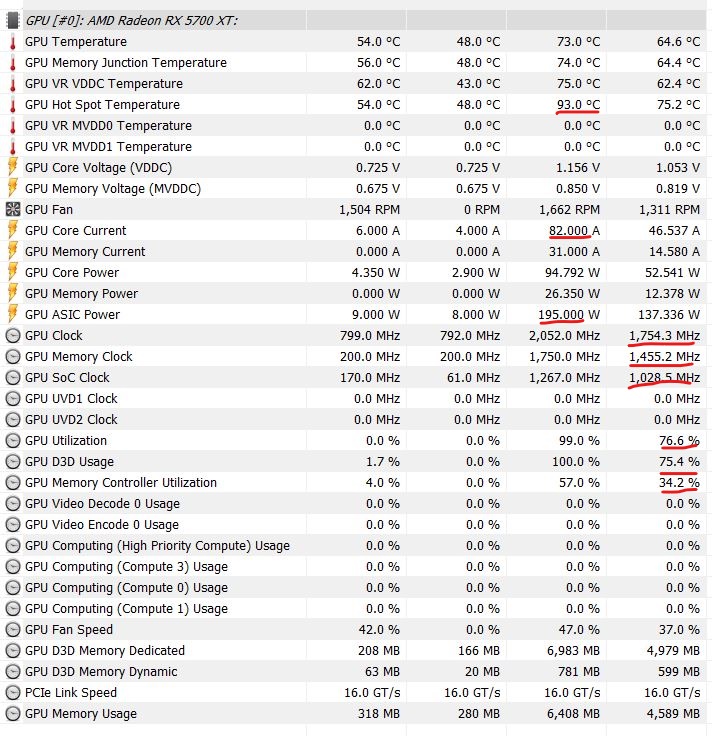Select GPU Memory Voltage (MVDDC) label

coord(113,189)
